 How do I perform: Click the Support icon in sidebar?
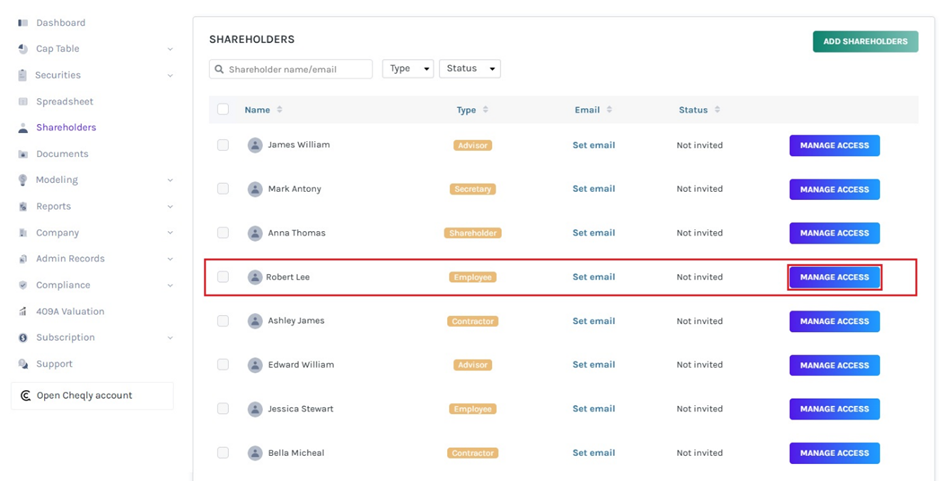coord(23,364)
